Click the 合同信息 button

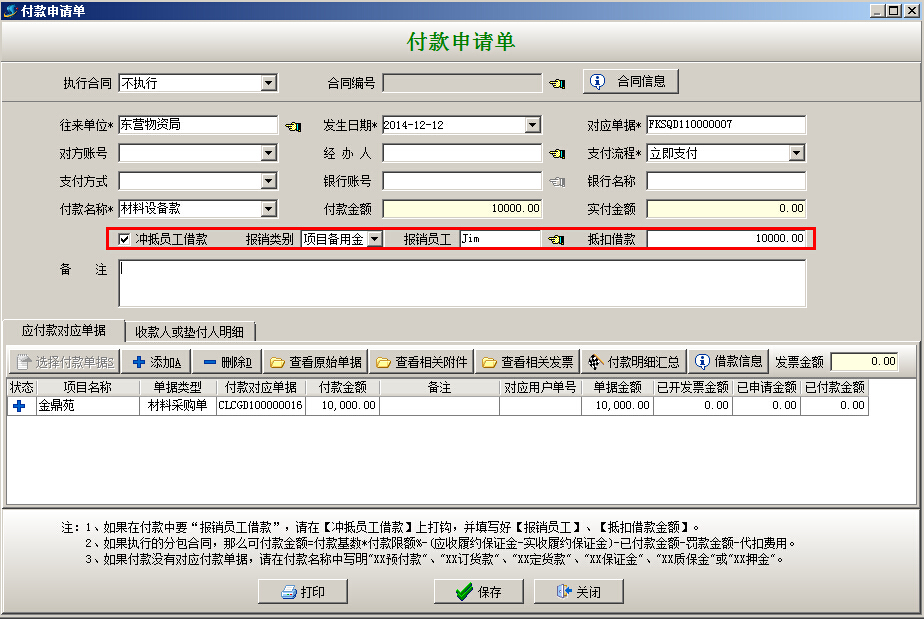(x=630, y=81)
